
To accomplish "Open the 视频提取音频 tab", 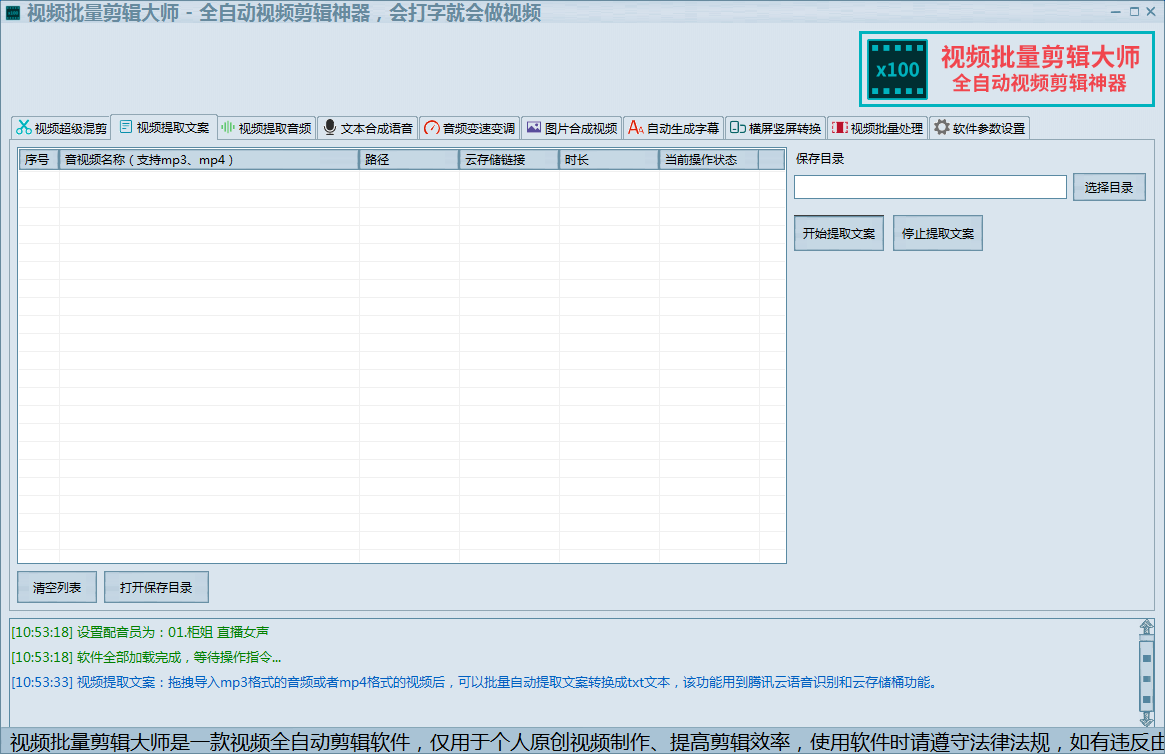I will (267, 128).
